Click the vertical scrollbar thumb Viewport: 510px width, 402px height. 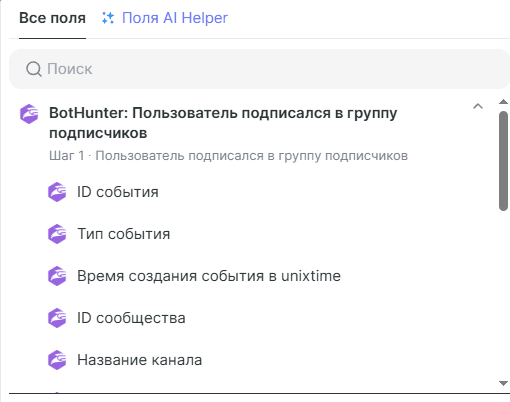pyautogui.click(x=503, y=161)
